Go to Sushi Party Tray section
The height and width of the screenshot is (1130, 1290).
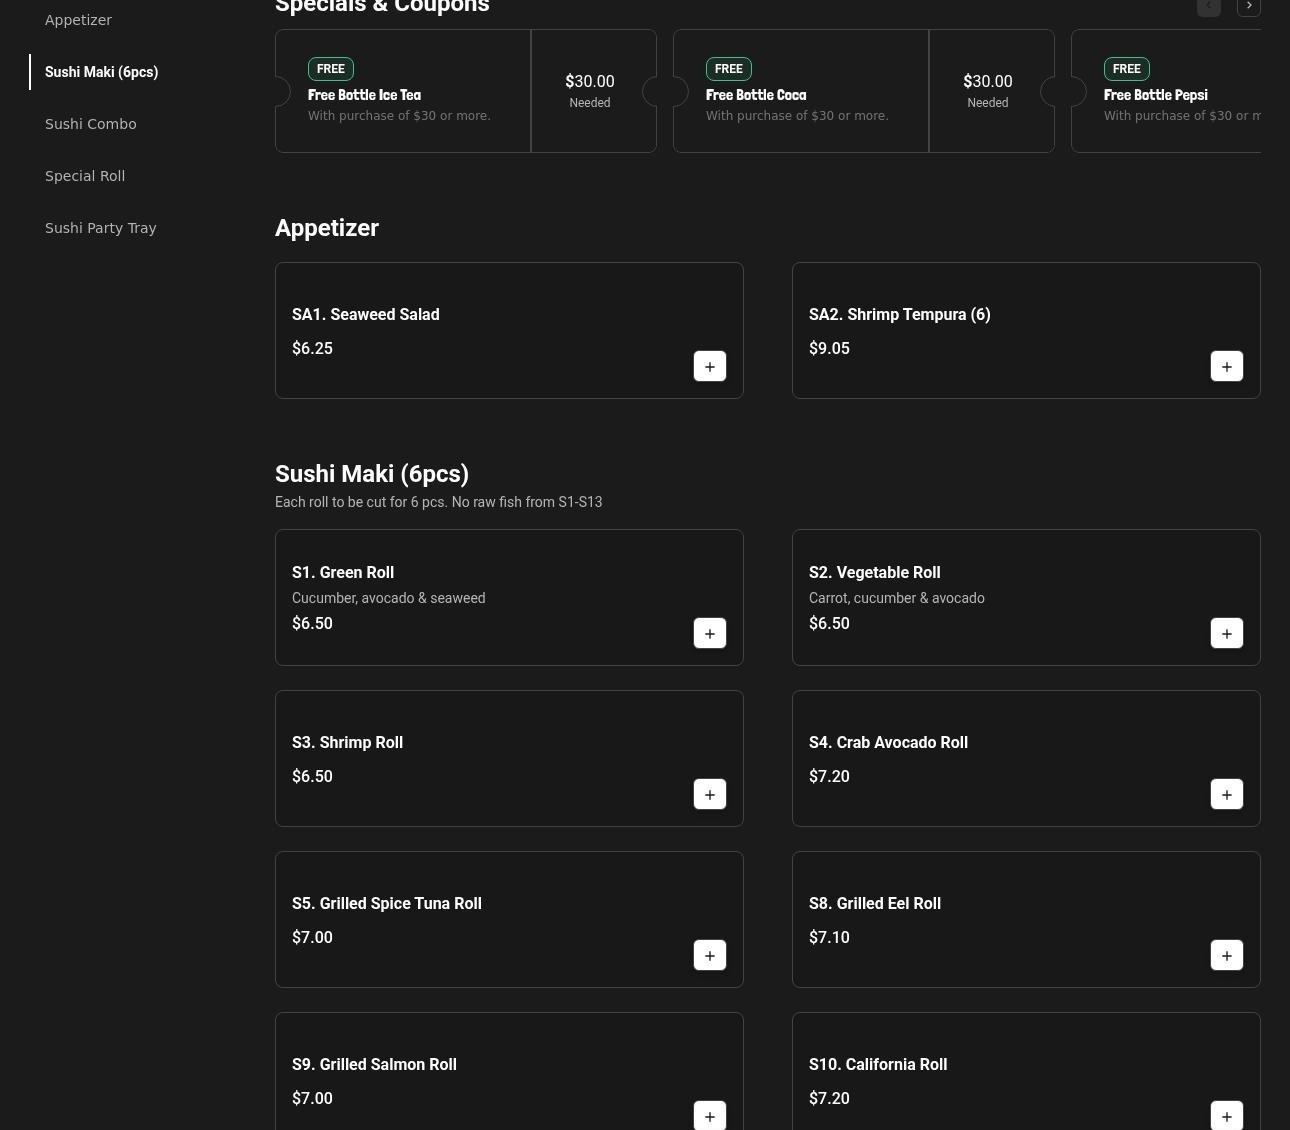(100, 228)
